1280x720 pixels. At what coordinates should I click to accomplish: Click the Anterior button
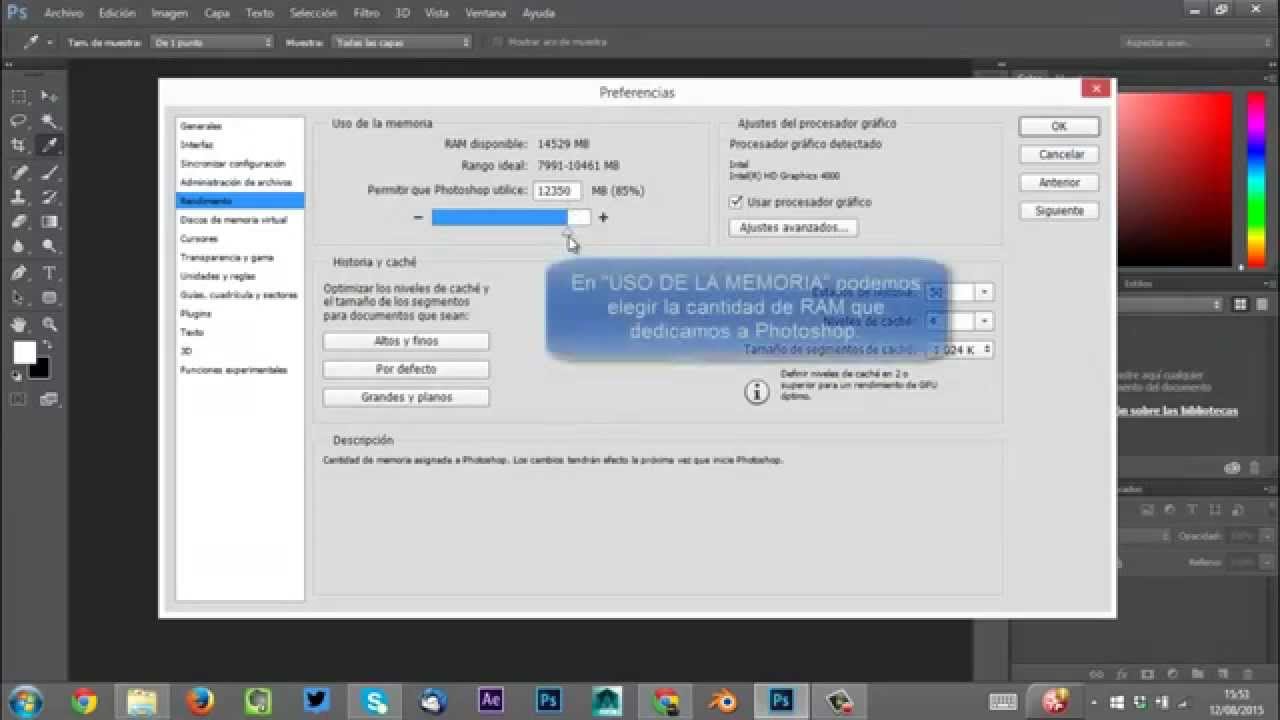pos(1059,183)
